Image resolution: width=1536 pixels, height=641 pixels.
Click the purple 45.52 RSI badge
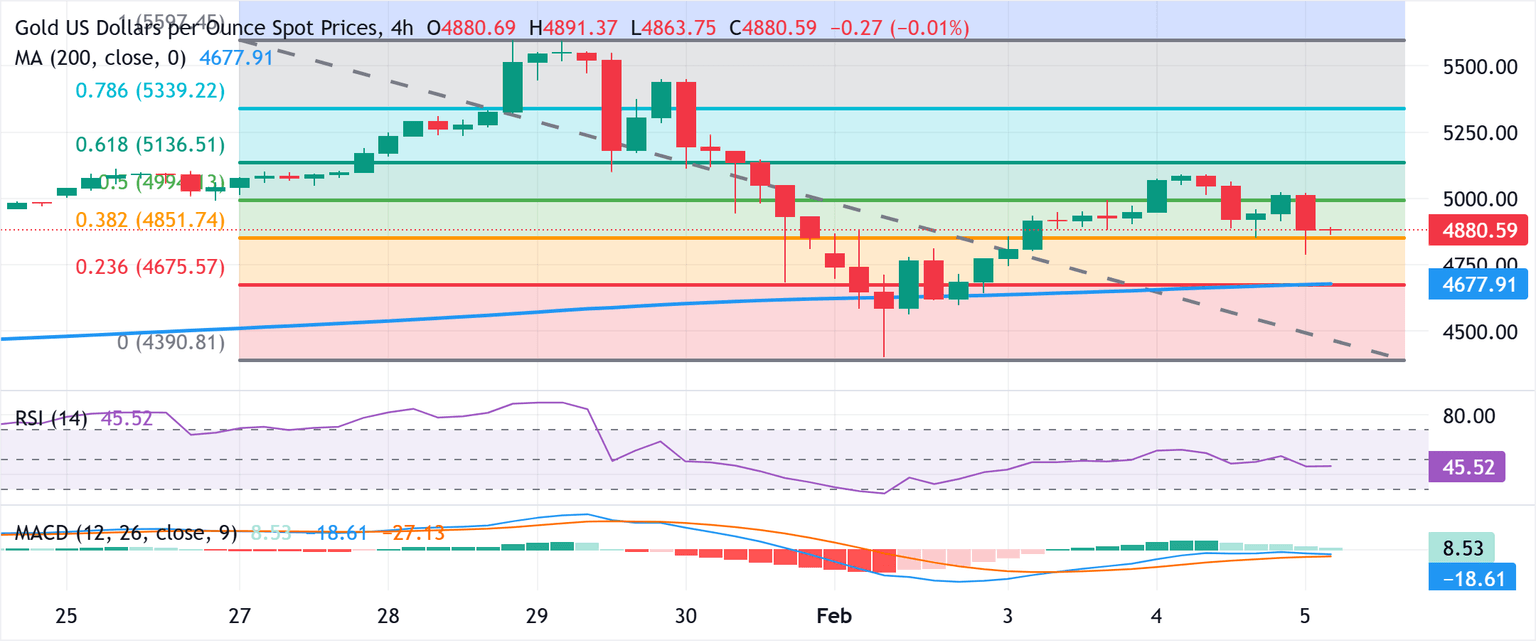(x=1470, y=467)
